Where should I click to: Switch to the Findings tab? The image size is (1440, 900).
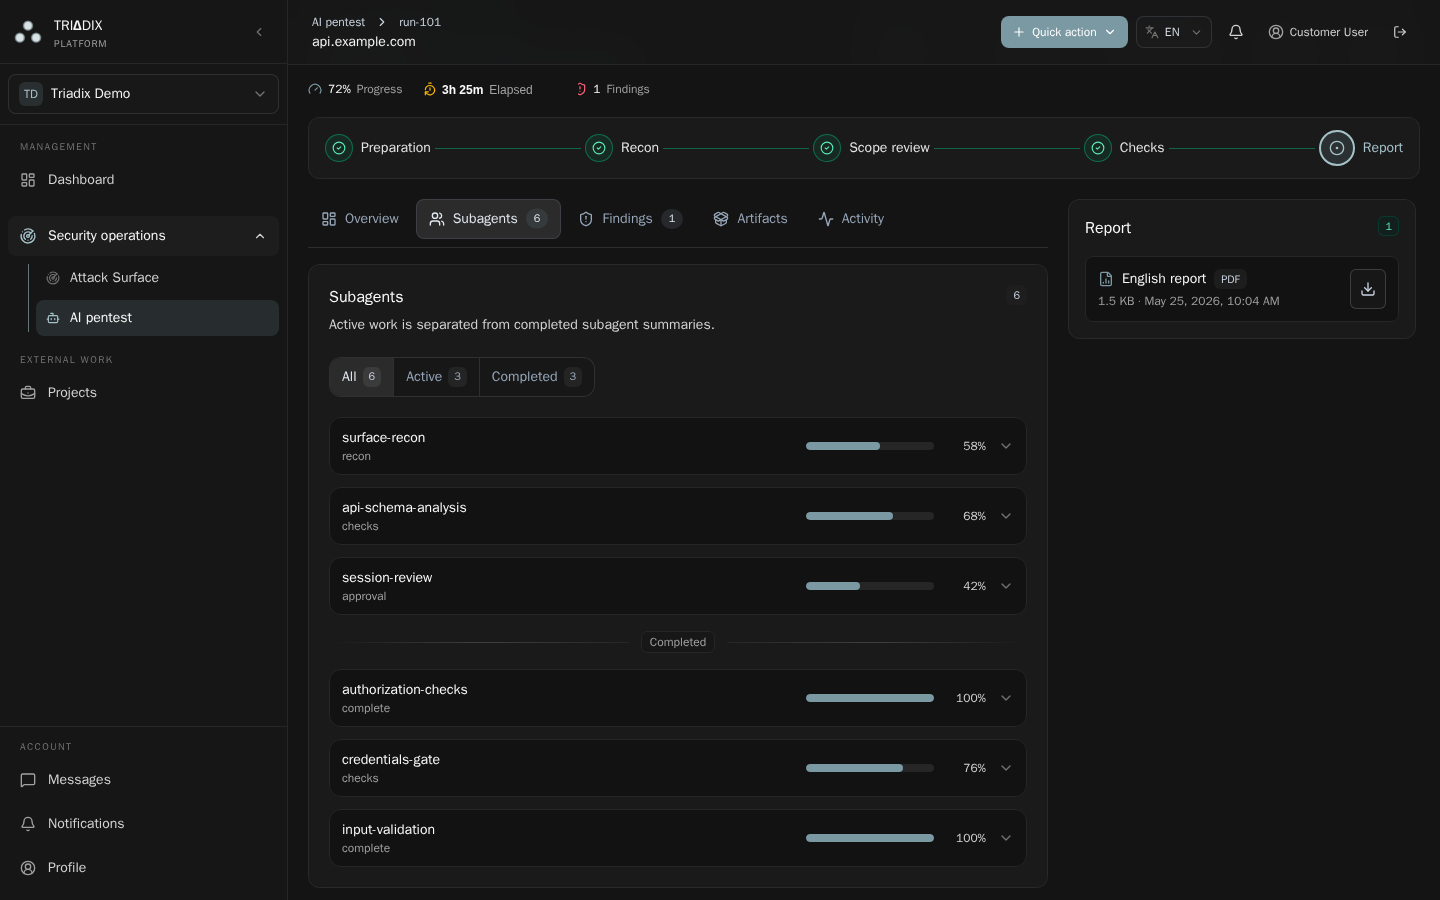click(x=630, y=219)
